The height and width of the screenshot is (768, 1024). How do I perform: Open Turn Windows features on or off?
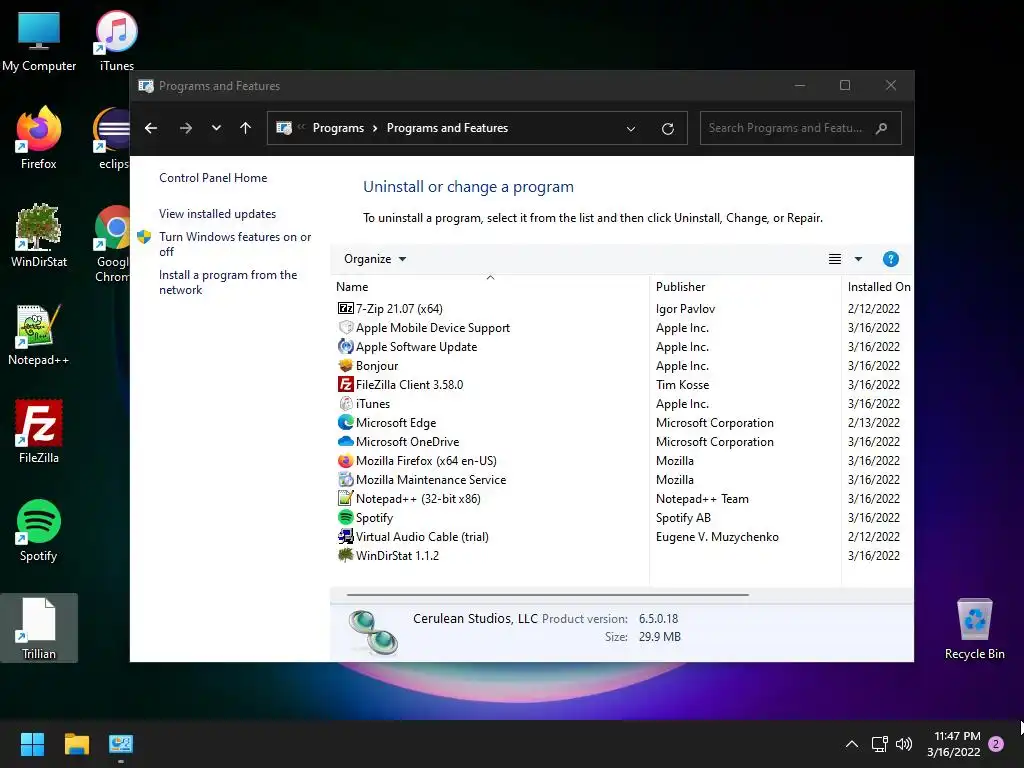click(235, 244)
